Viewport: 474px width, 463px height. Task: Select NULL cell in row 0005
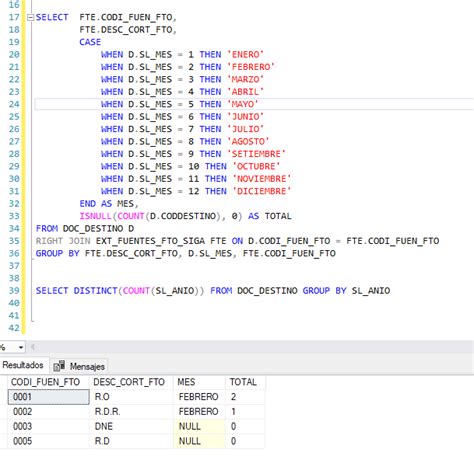pyautogui.click(x=199, y=441)
